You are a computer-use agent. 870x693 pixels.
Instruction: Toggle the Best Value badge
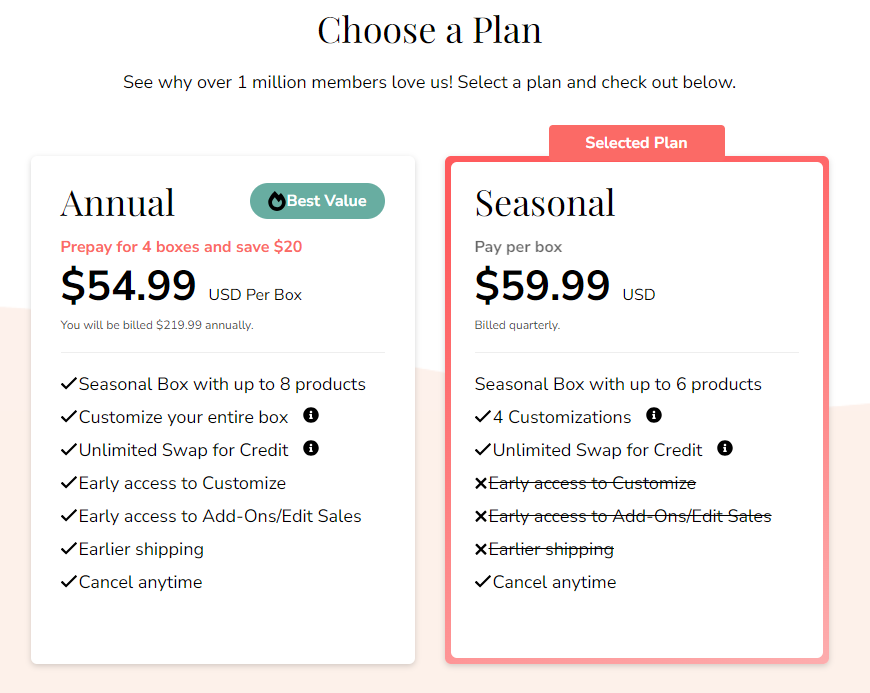[x=317, y=200]
